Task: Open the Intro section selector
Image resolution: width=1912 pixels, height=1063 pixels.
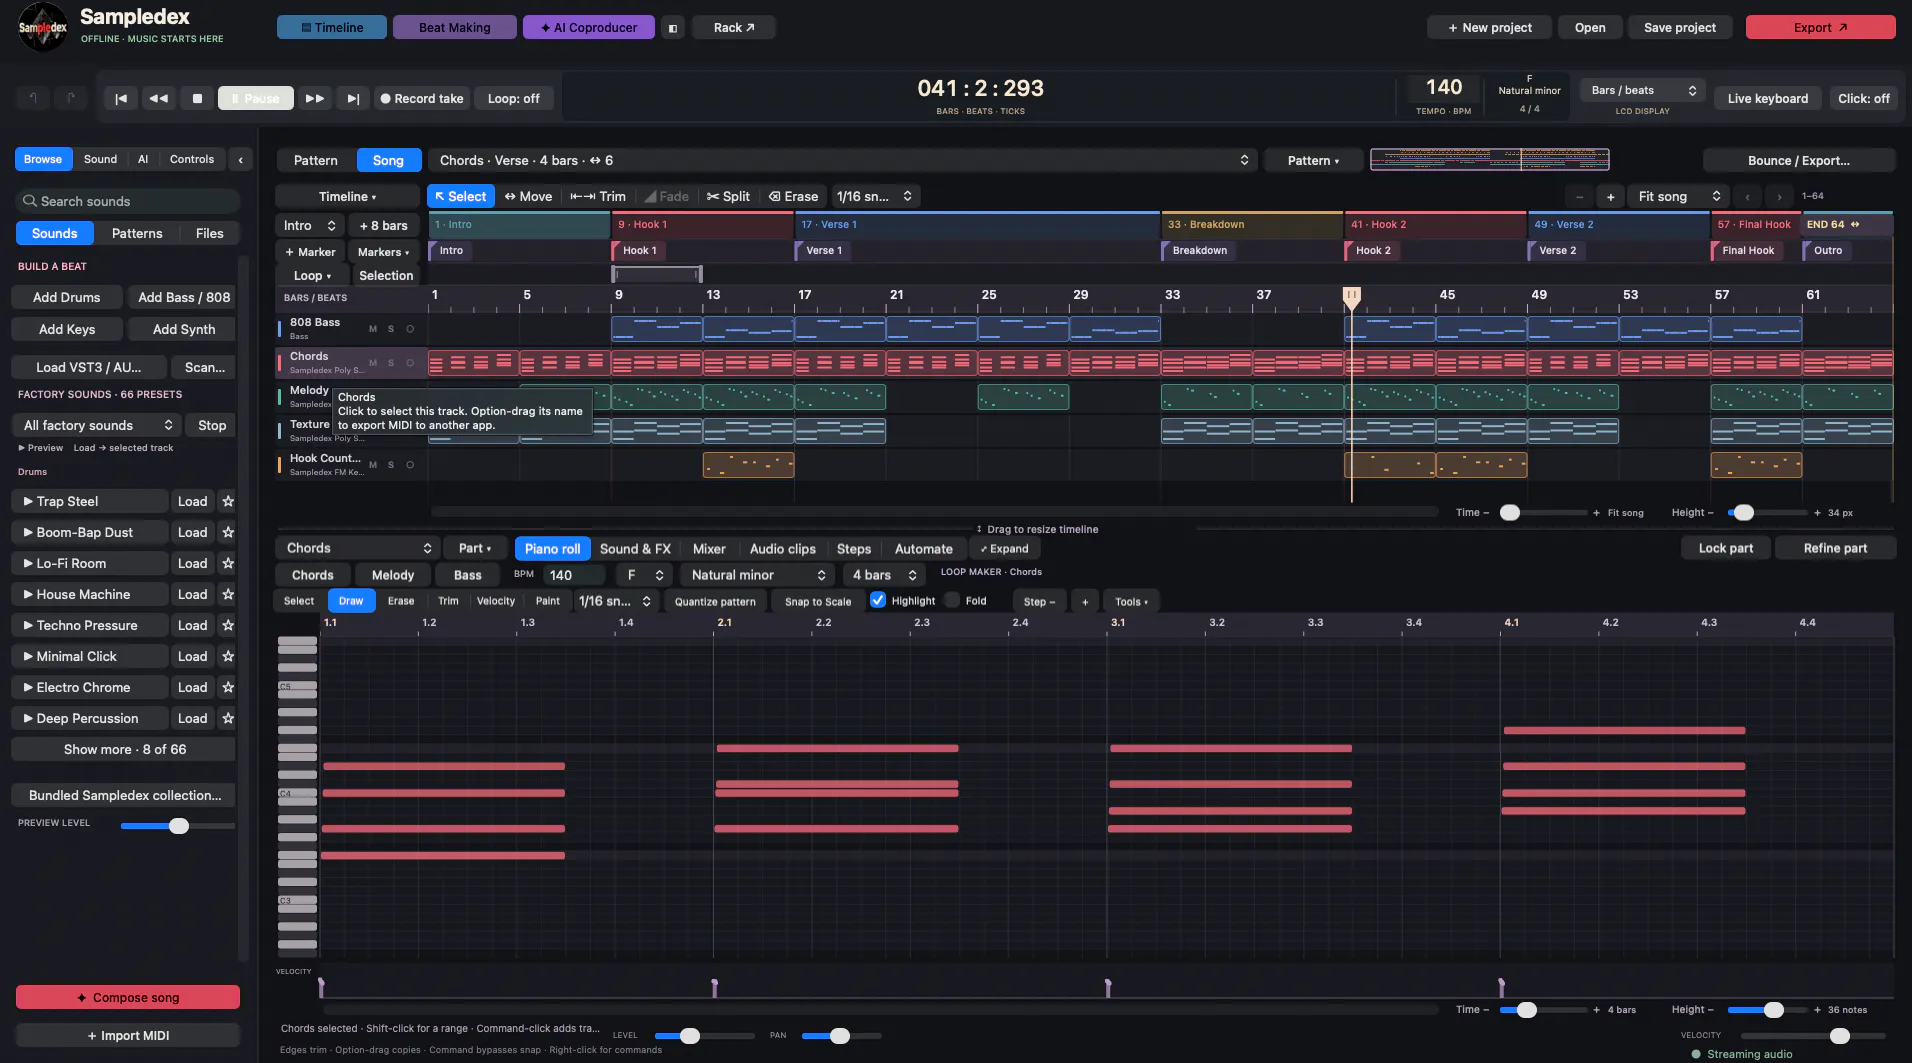Action: (310, 225)
